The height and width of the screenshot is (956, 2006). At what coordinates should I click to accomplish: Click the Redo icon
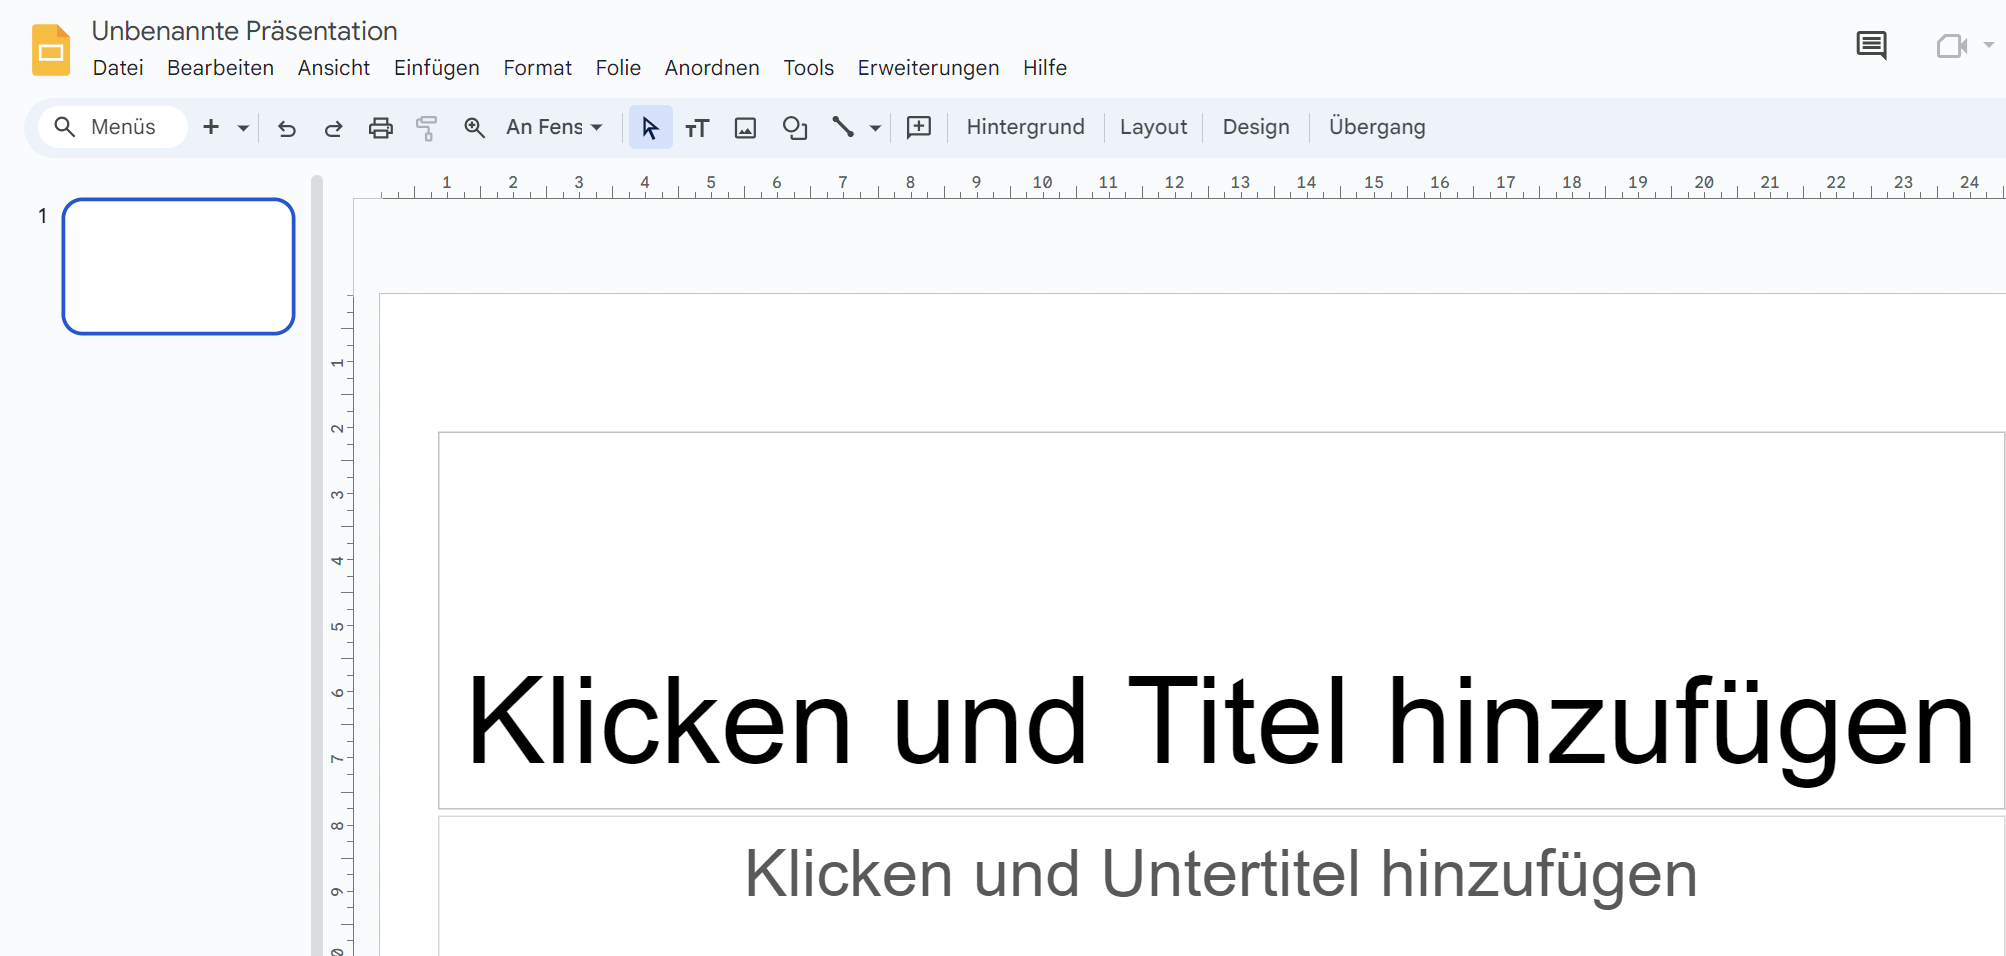pyautogui.click(x=333, y=128)
